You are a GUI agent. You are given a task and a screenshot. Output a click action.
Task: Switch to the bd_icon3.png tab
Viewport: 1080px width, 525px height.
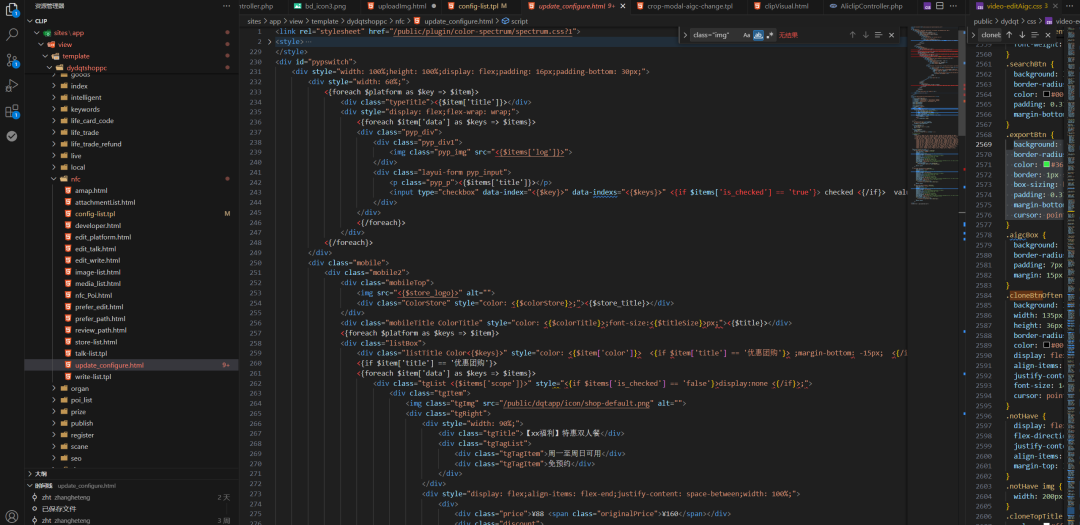pyautogui.click(x=326, y=6)
